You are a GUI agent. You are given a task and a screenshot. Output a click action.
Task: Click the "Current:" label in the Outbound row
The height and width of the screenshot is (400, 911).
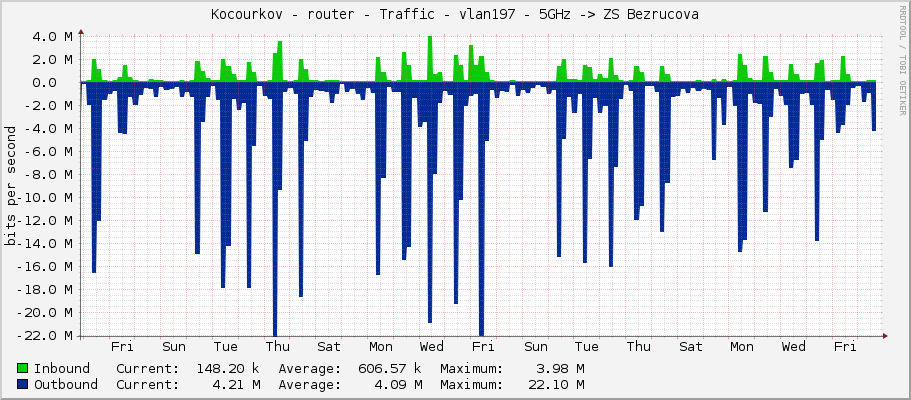tap(148, 384)
